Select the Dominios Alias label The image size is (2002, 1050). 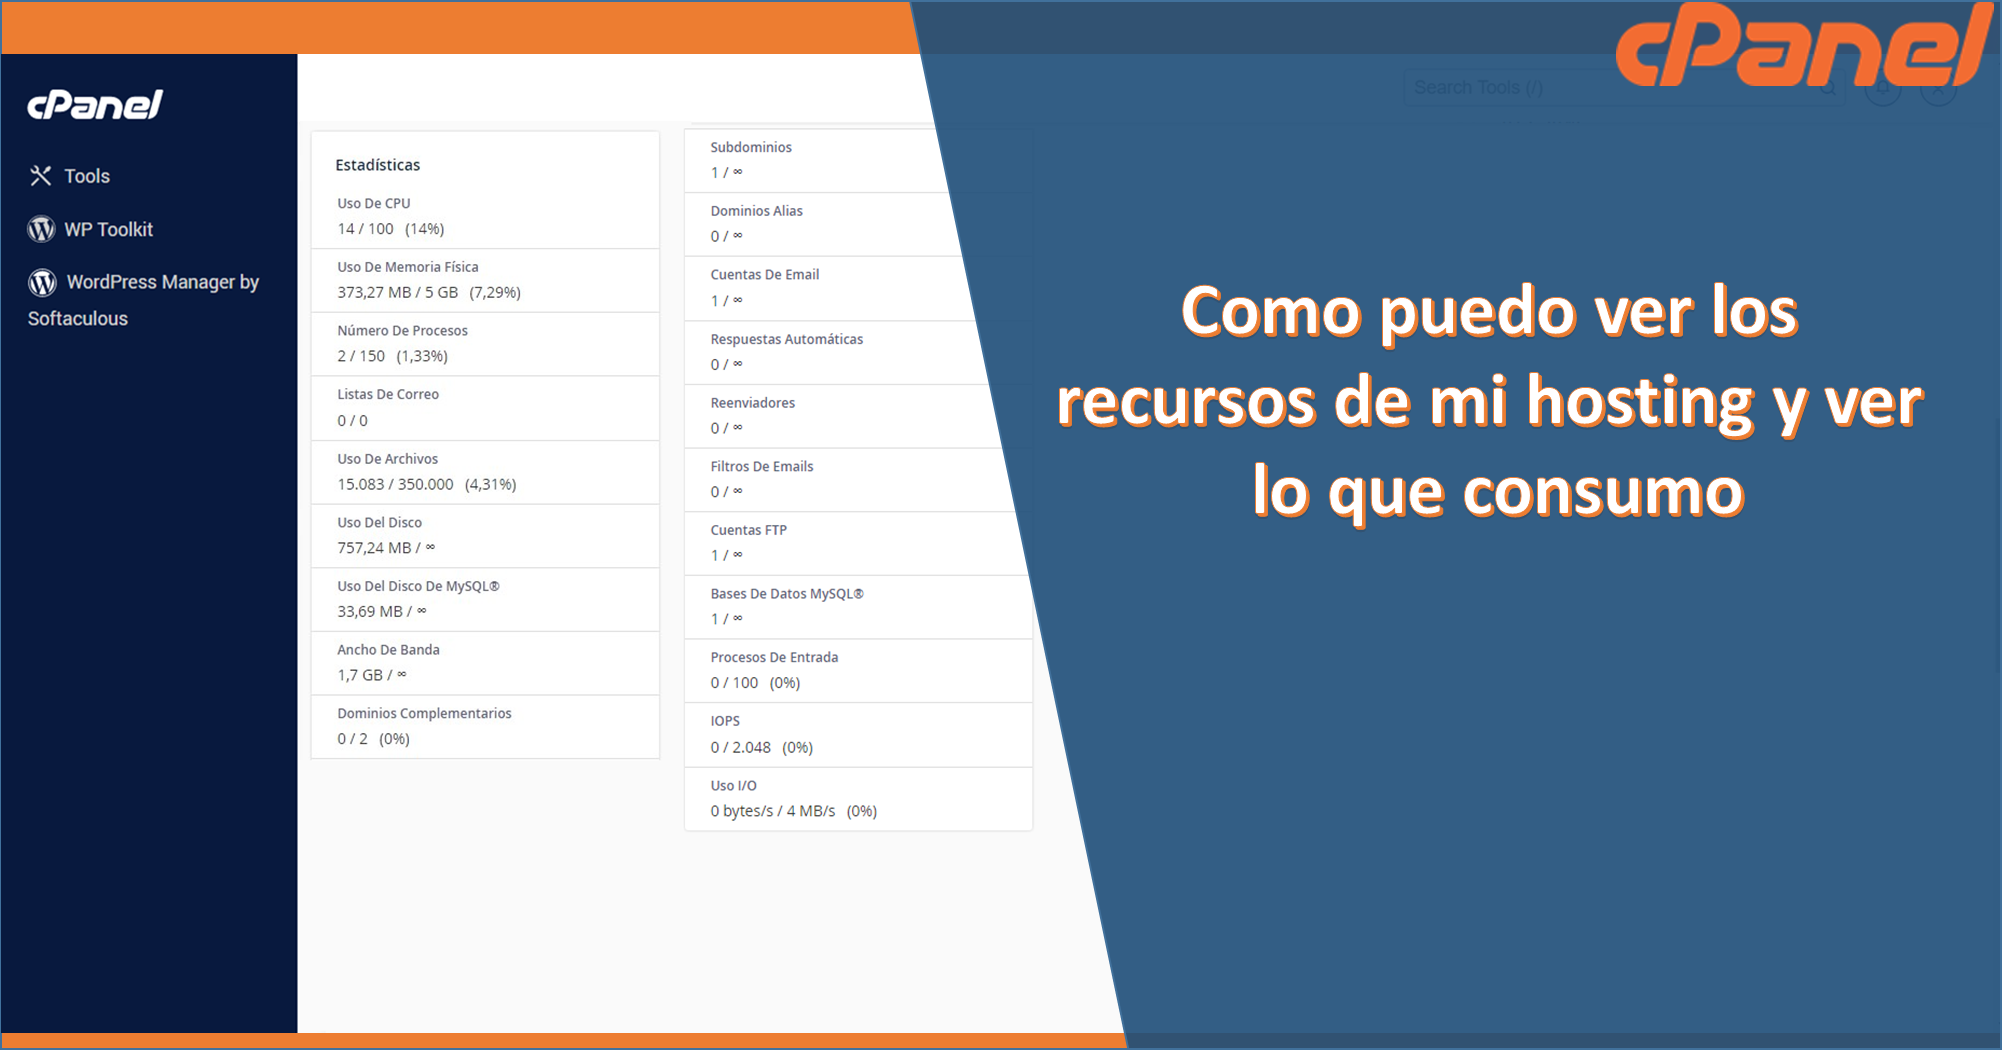coord(756,211)
